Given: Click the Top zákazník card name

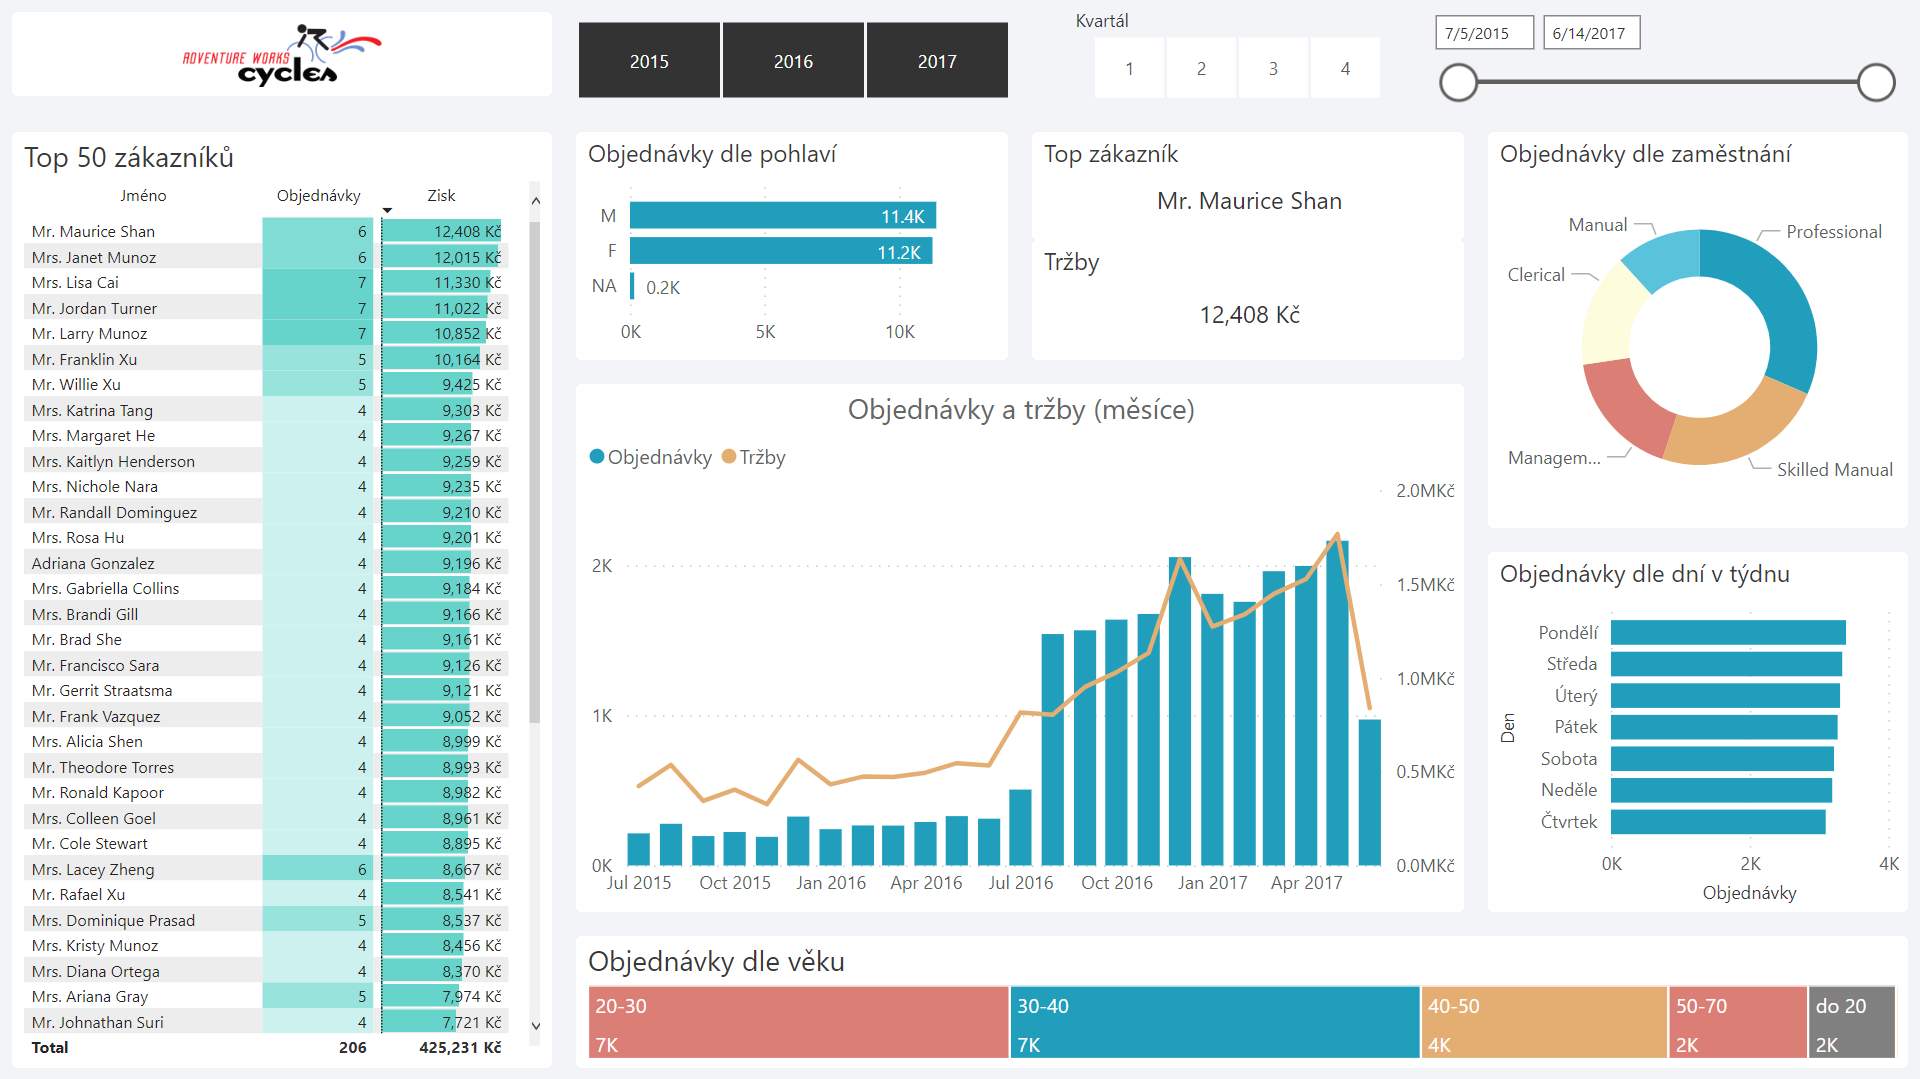Looking at the screenshot, I should (1249, 201).
